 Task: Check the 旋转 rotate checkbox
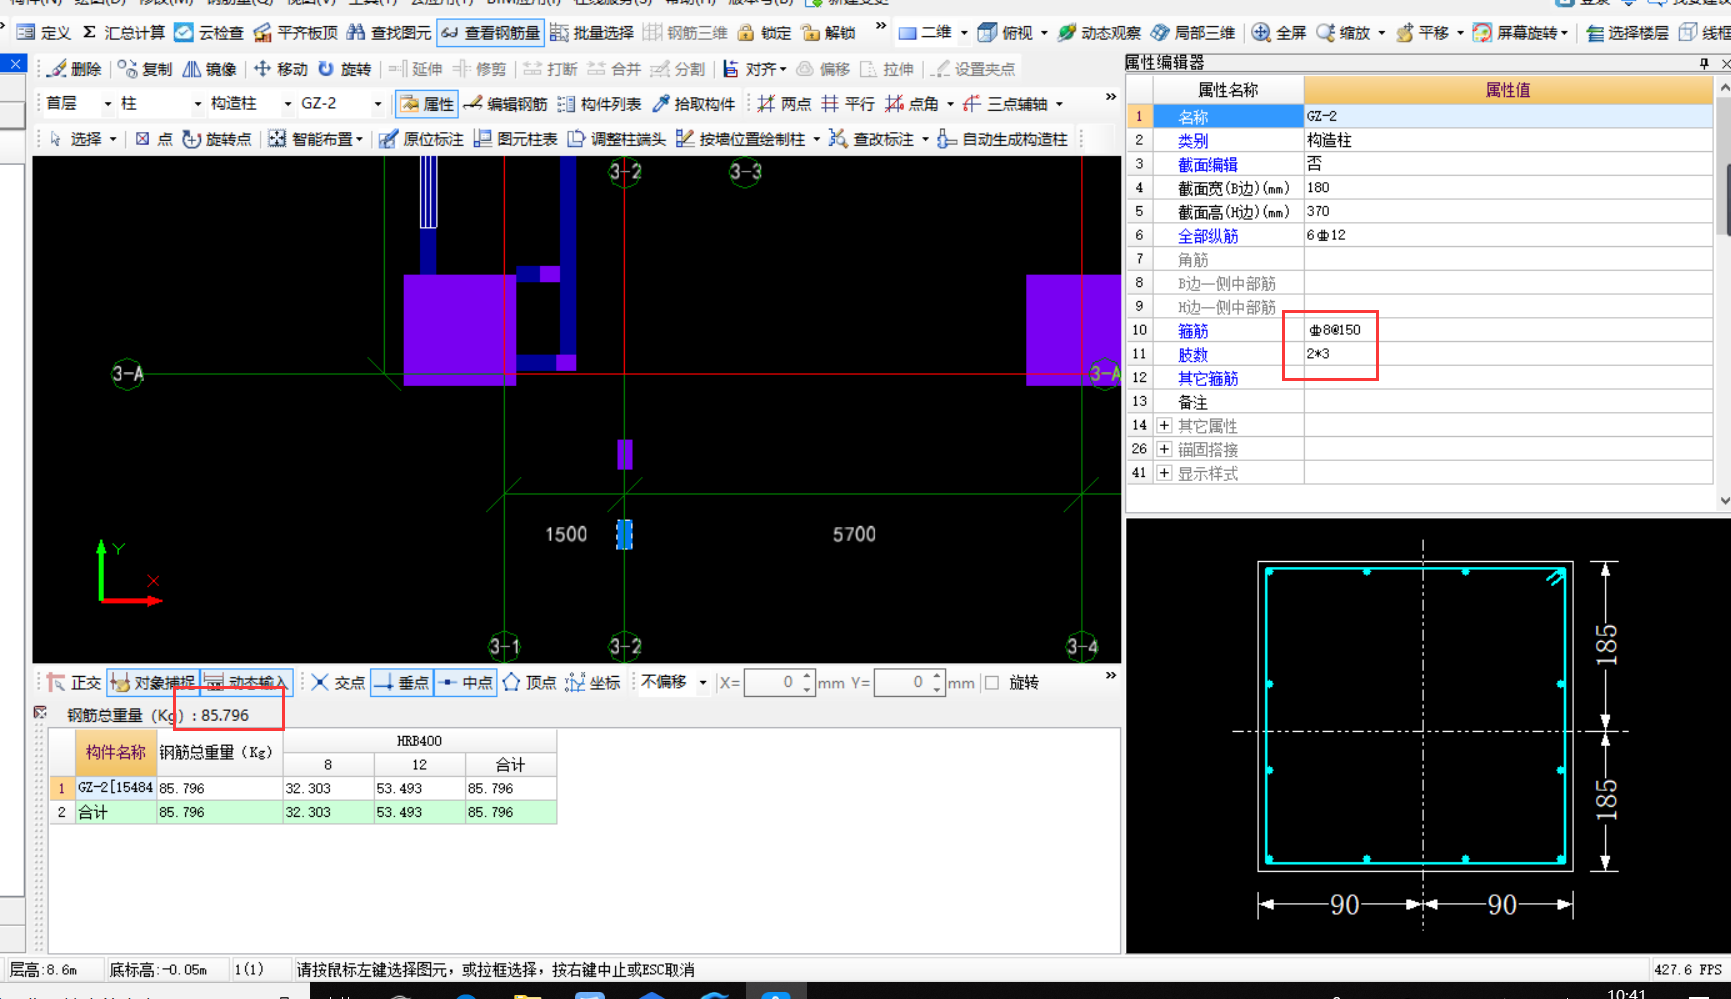click(x=992, y=683)
